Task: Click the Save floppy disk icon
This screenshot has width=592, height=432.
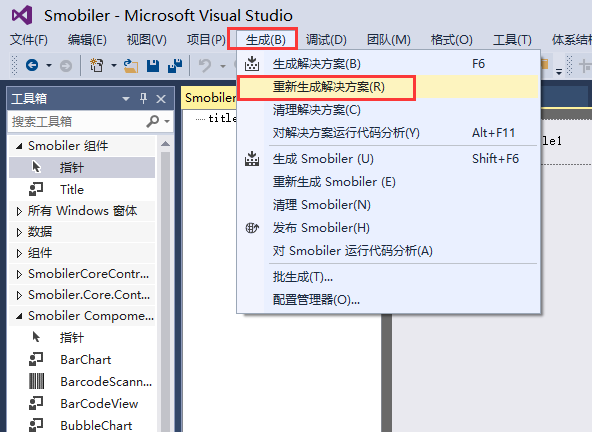Action: [x=153, y=66]
